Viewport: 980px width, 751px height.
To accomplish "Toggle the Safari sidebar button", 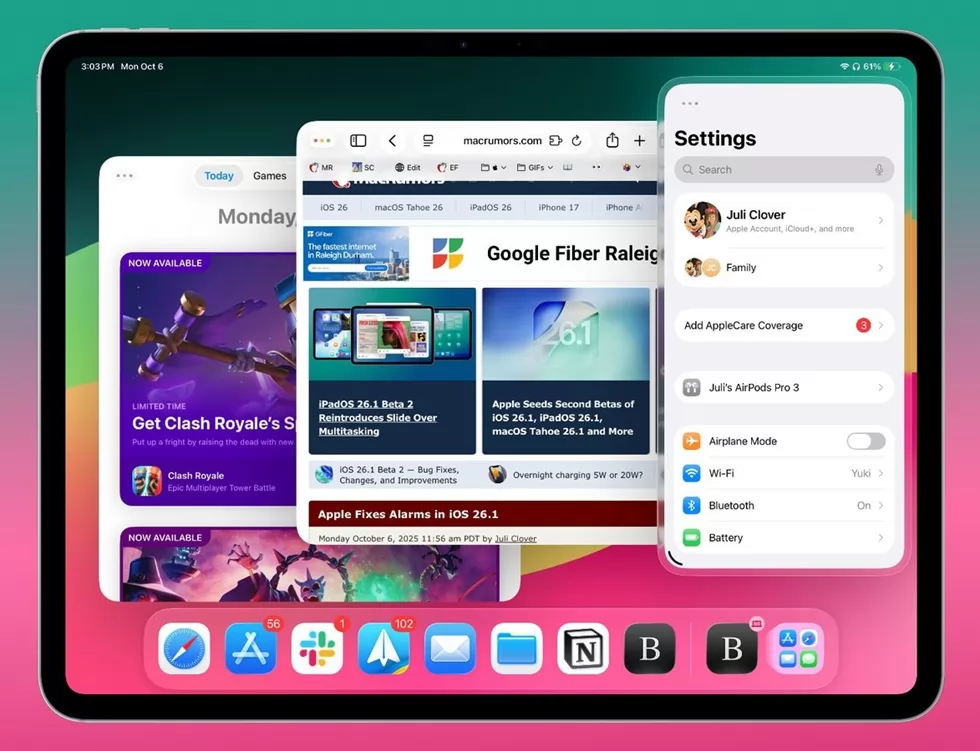I will tap(358, 141).
